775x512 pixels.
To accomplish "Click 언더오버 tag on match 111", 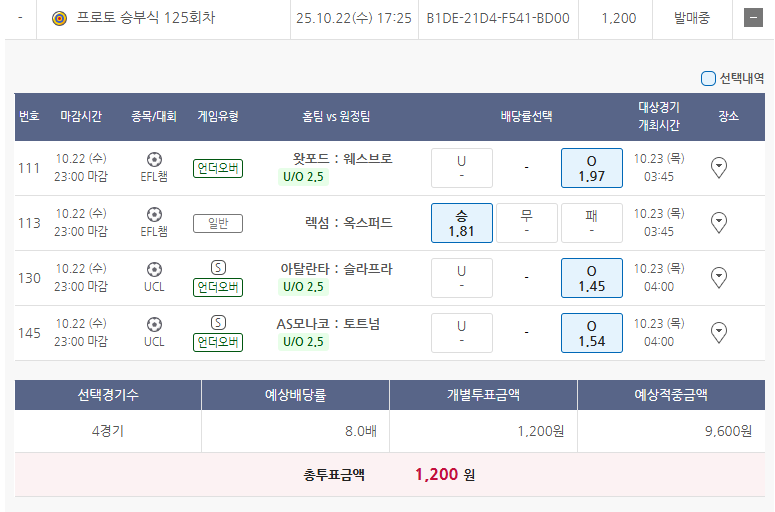I will [x=218, y=168].
